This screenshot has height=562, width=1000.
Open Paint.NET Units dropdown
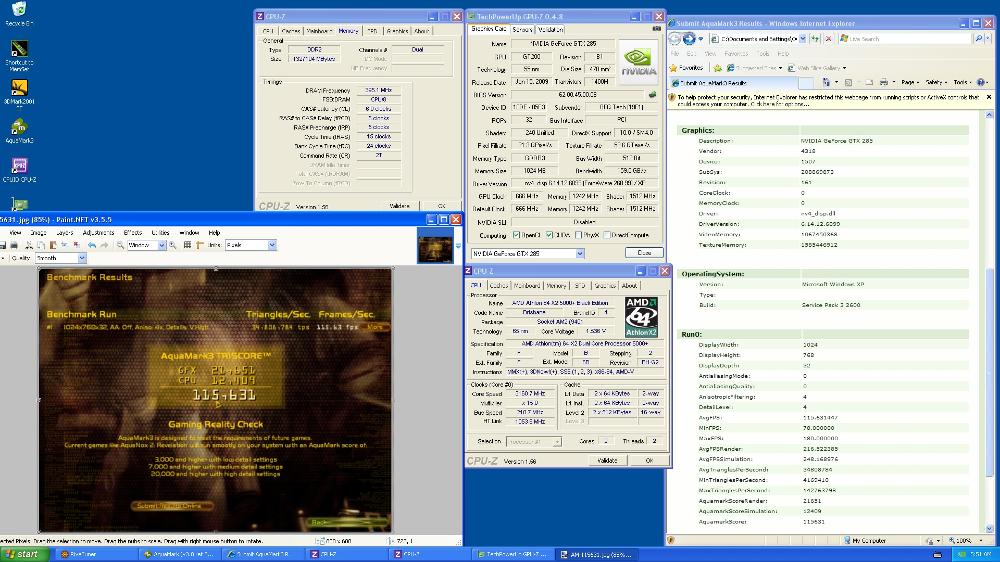tap(272, 246)
